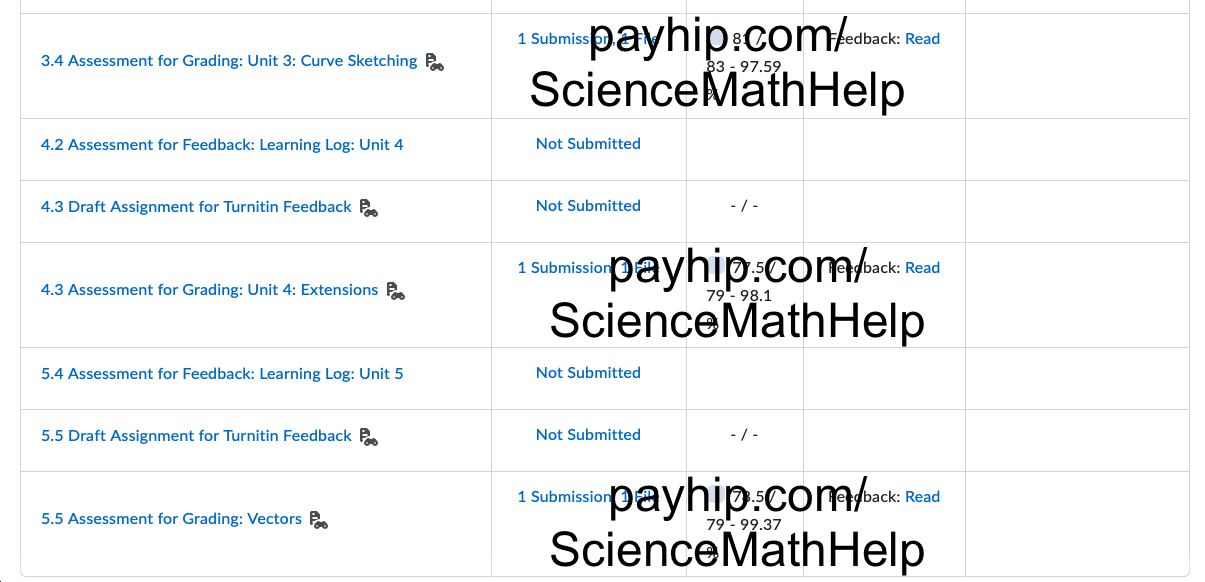Click the Turnitin icon beside 3.4 Curve Sketching

(434, 62)
